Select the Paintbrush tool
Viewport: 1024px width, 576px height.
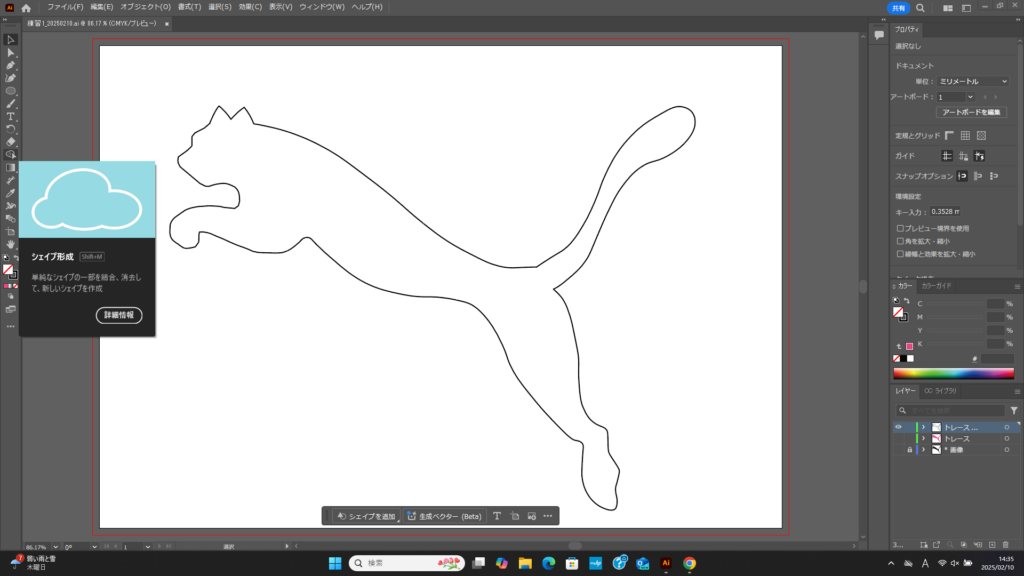pyautogui.click(x=11, y=103)
